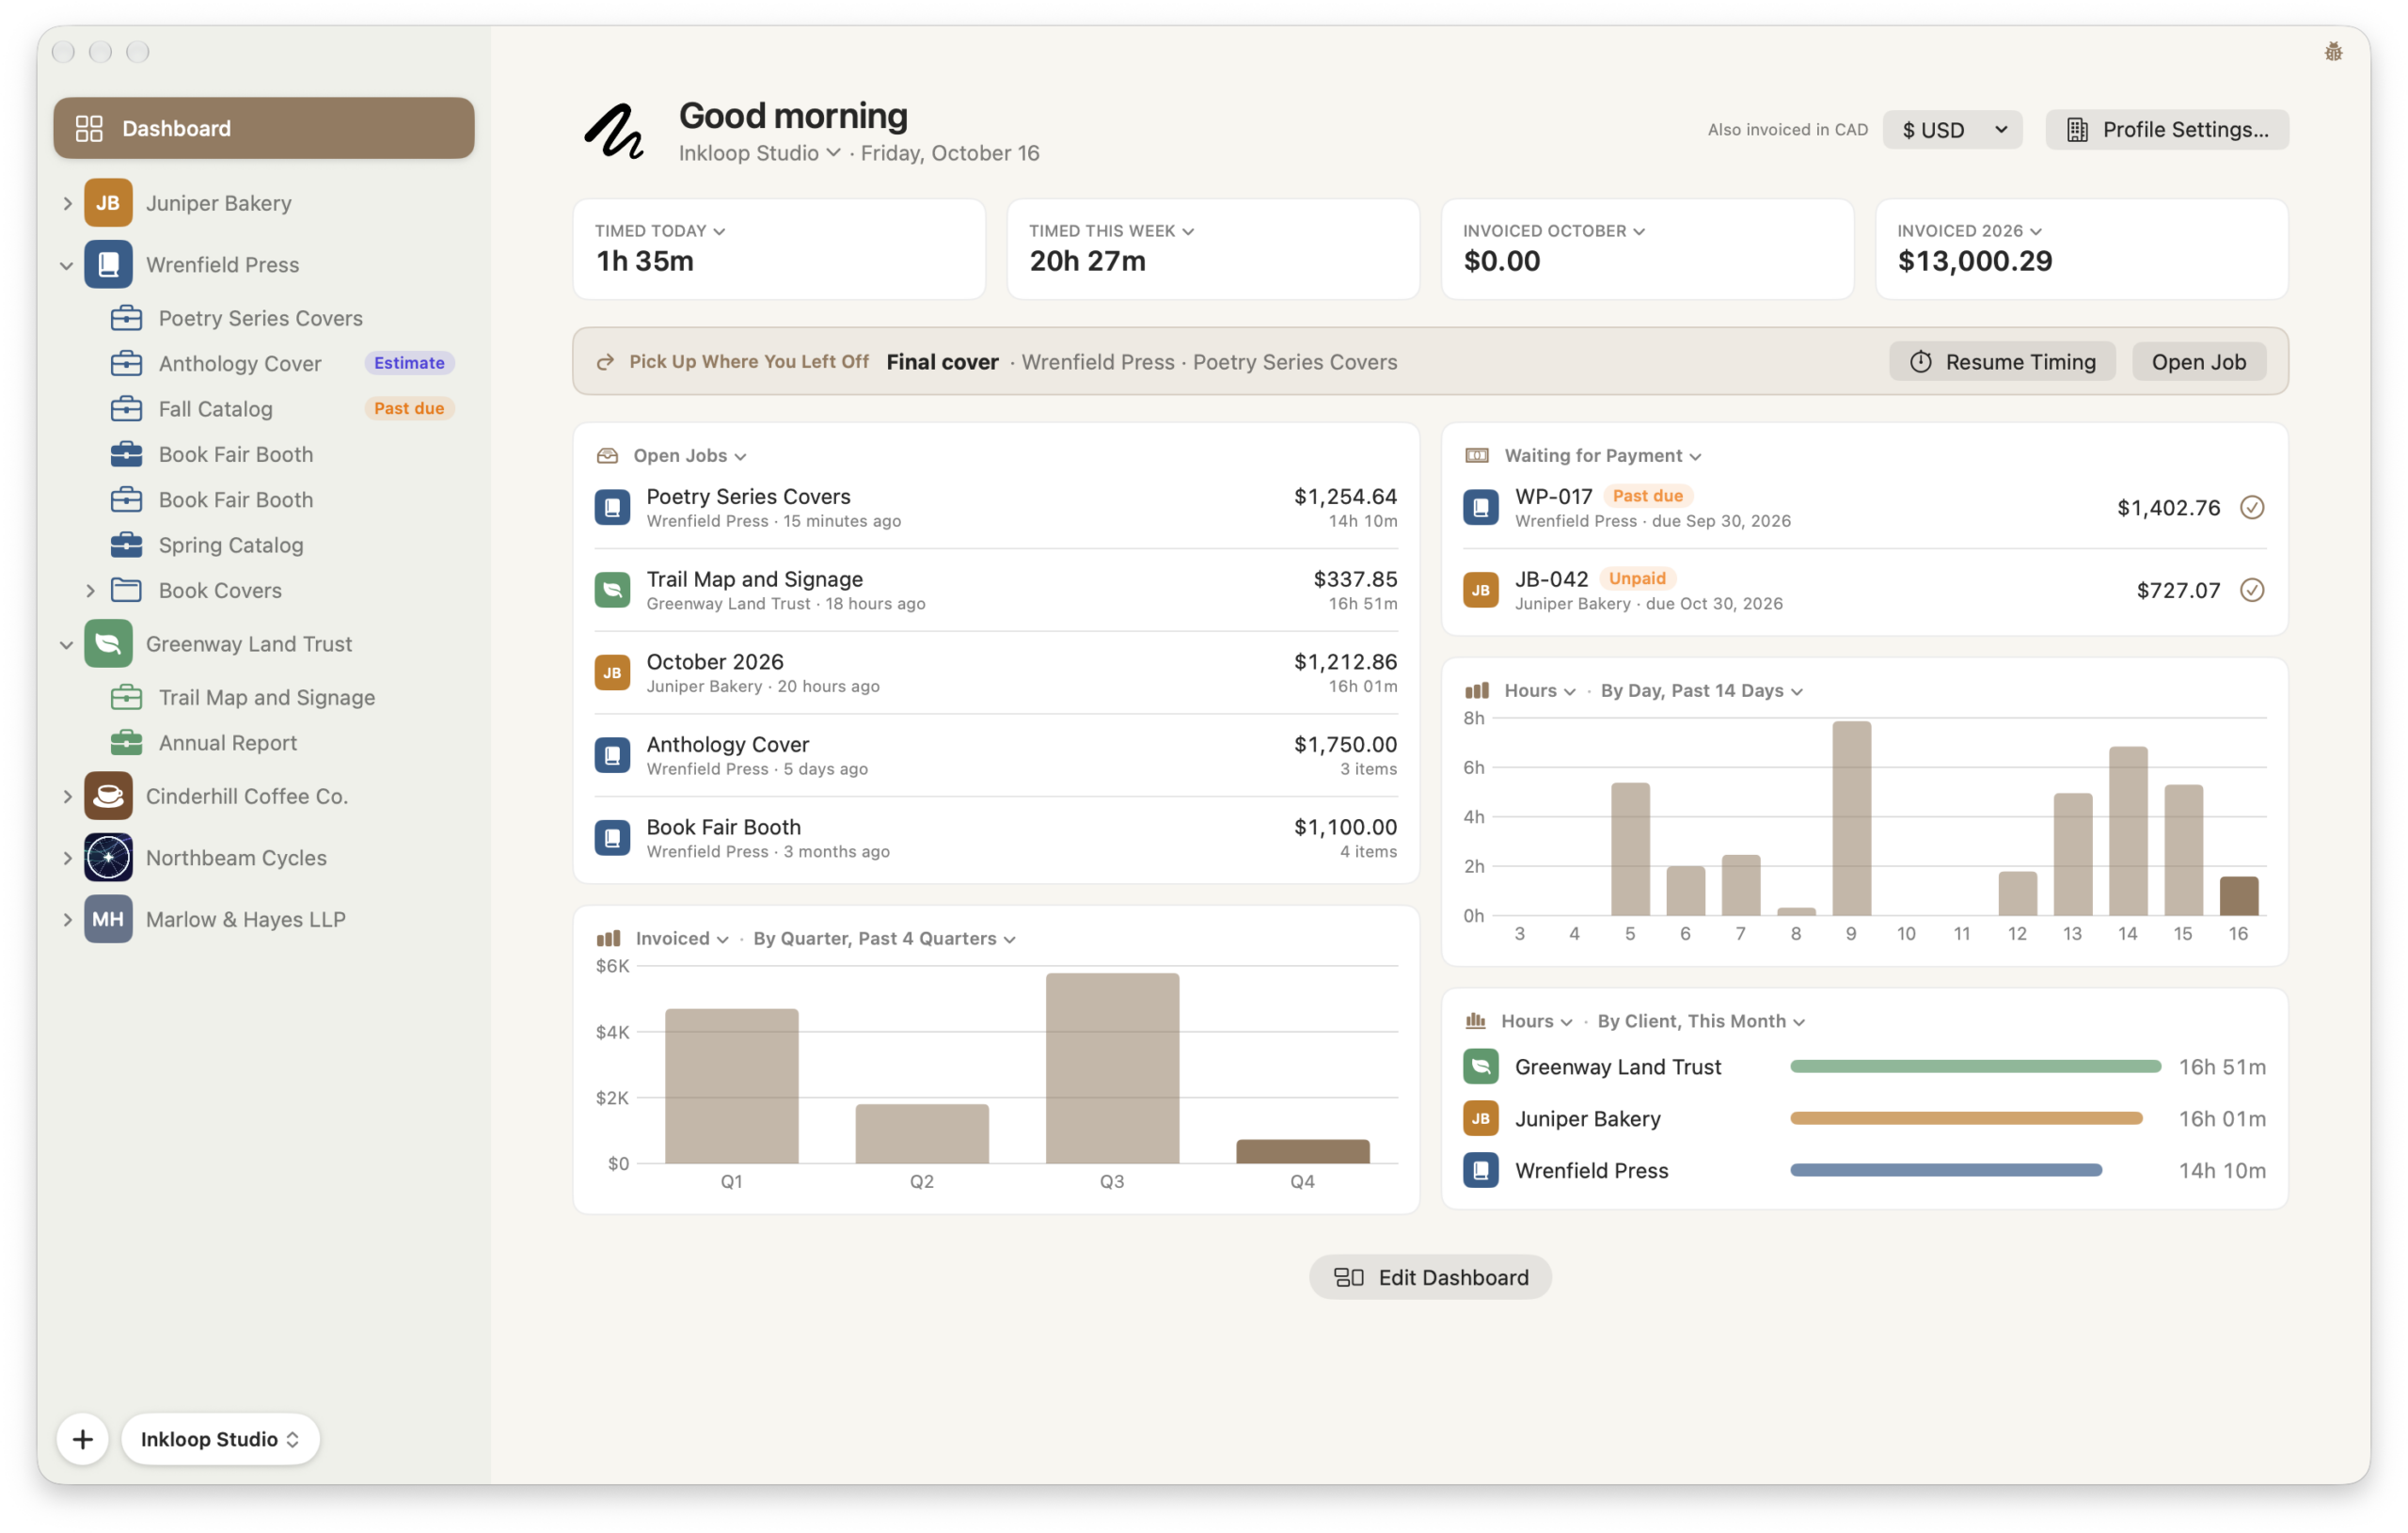Click the day 9 bar in Hours chart
Viewport: 2408px width, 1533px height.
1851,818
